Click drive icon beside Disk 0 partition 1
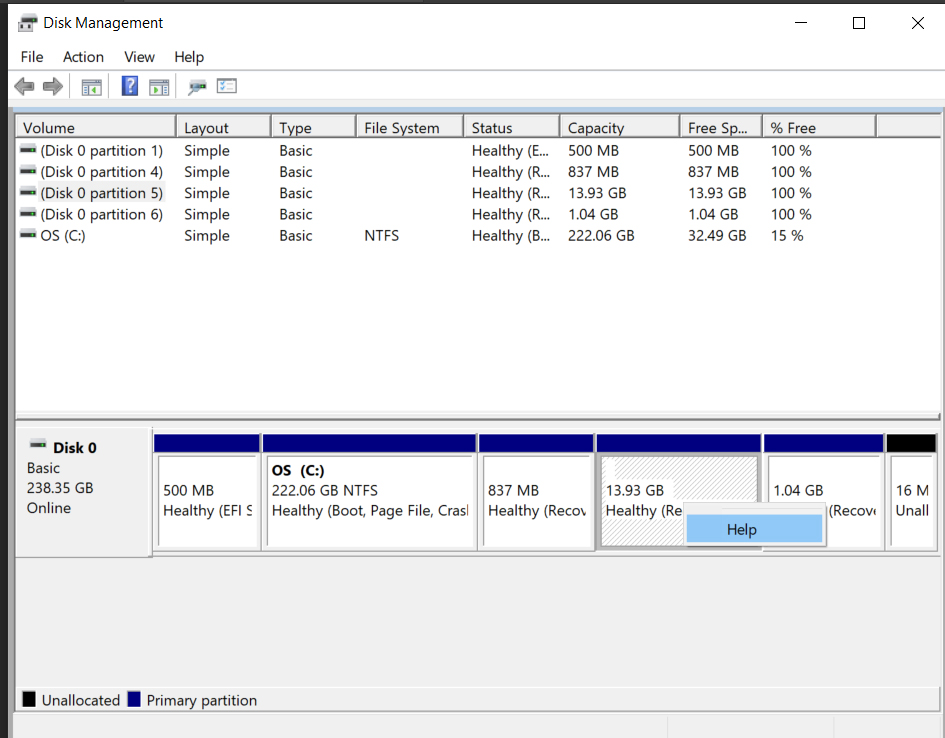Screen dimensions: 945x738 click(x=28, y=149)
